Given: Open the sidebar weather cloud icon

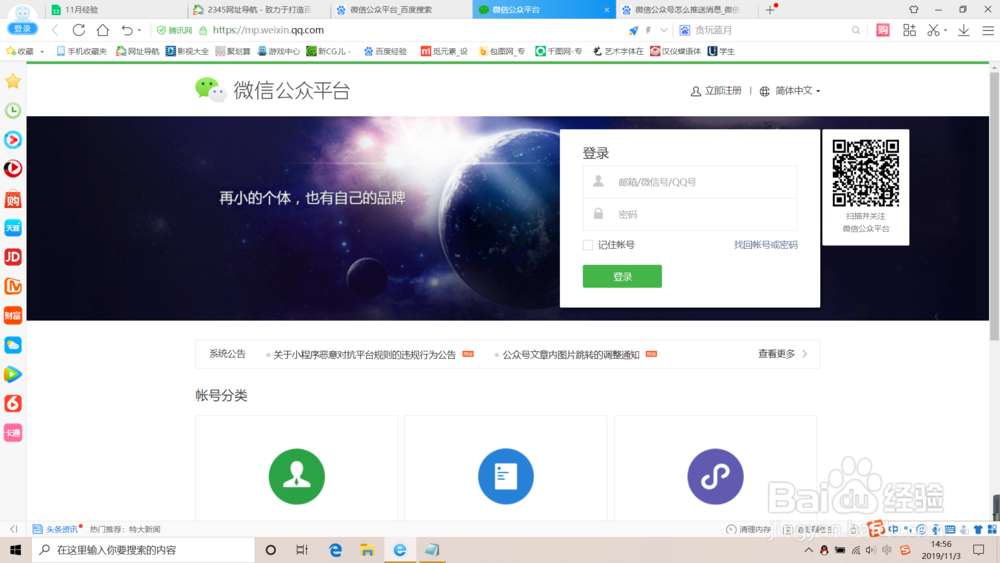Looking at the screenshot, I should pyautogui.click(x=13, y=345).
